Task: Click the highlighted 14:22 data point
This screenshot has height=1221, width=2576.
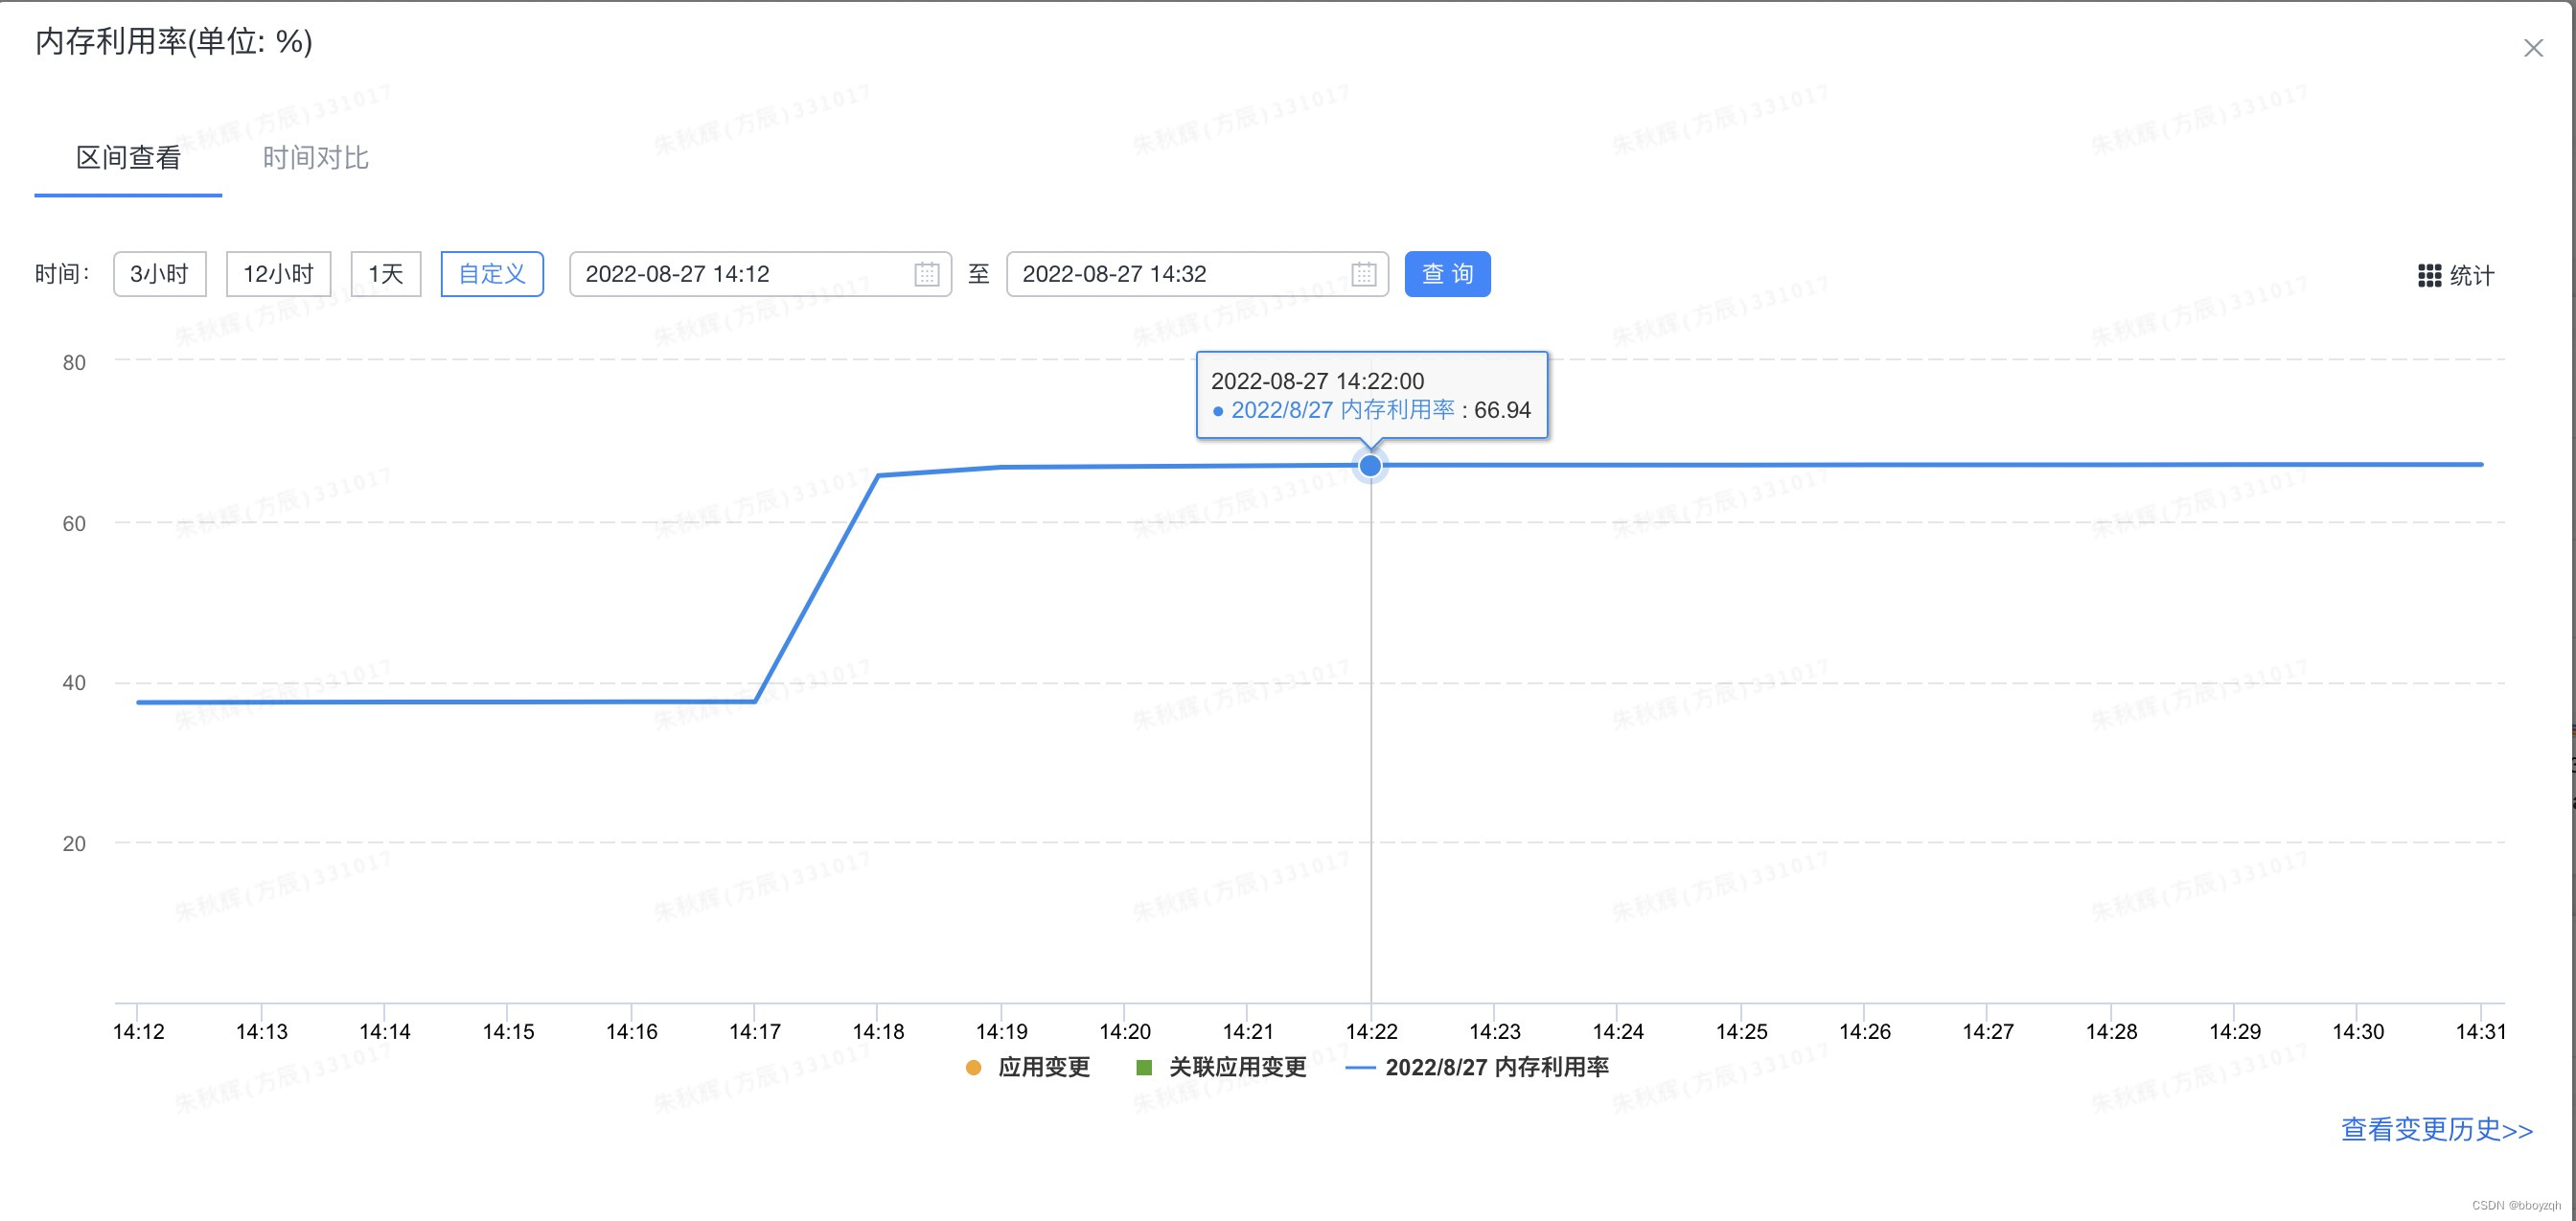Action: 1370,466
